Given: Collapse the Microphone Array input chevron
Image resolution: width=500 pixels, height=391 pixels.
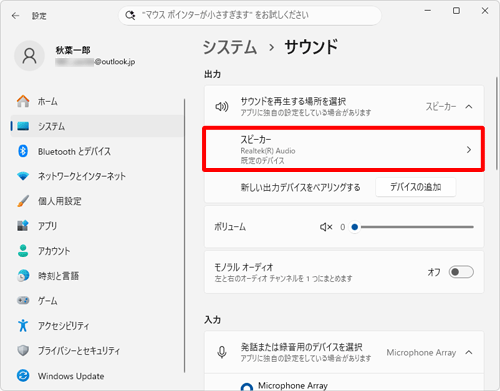Looking at the screenshot, I should pos(469,352).
